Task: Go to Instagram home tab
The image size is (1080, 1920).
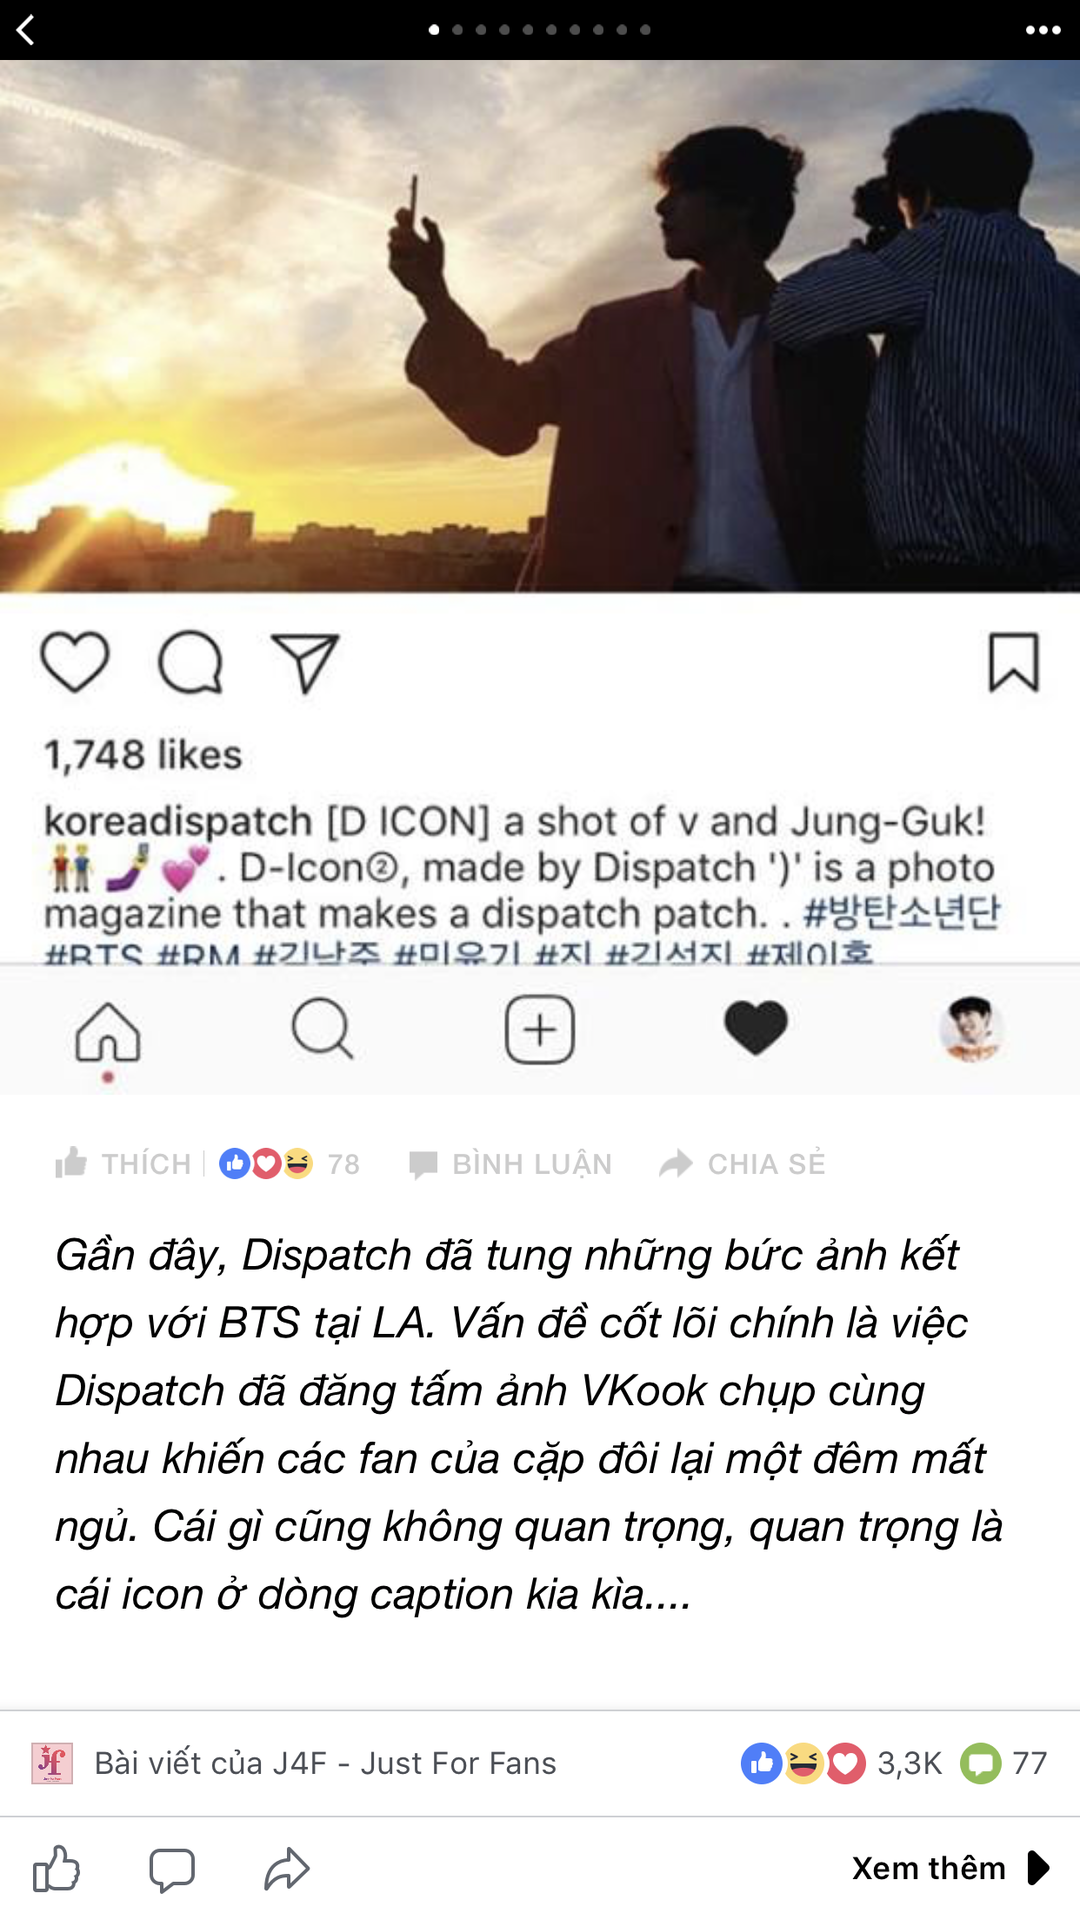Action: [x=108, y=1031]
